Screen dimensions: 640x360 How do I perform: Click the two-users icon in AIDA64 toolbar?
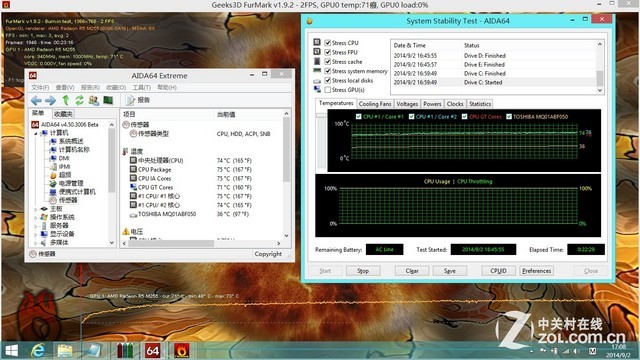93,100
